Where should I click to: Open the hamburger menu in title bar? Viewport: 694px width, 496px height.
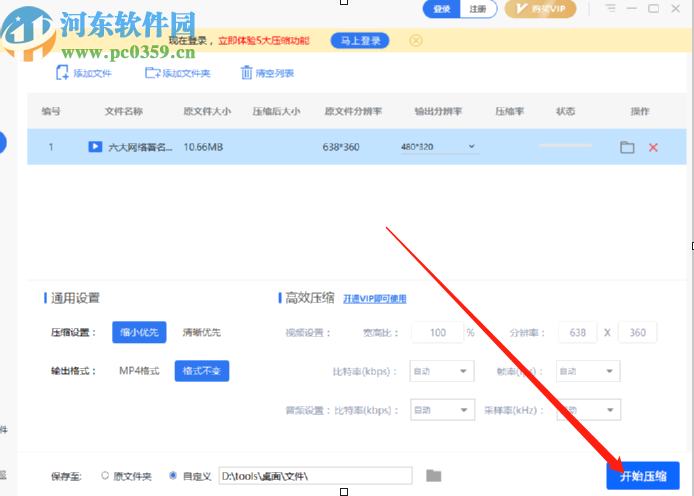click(611, 8)
